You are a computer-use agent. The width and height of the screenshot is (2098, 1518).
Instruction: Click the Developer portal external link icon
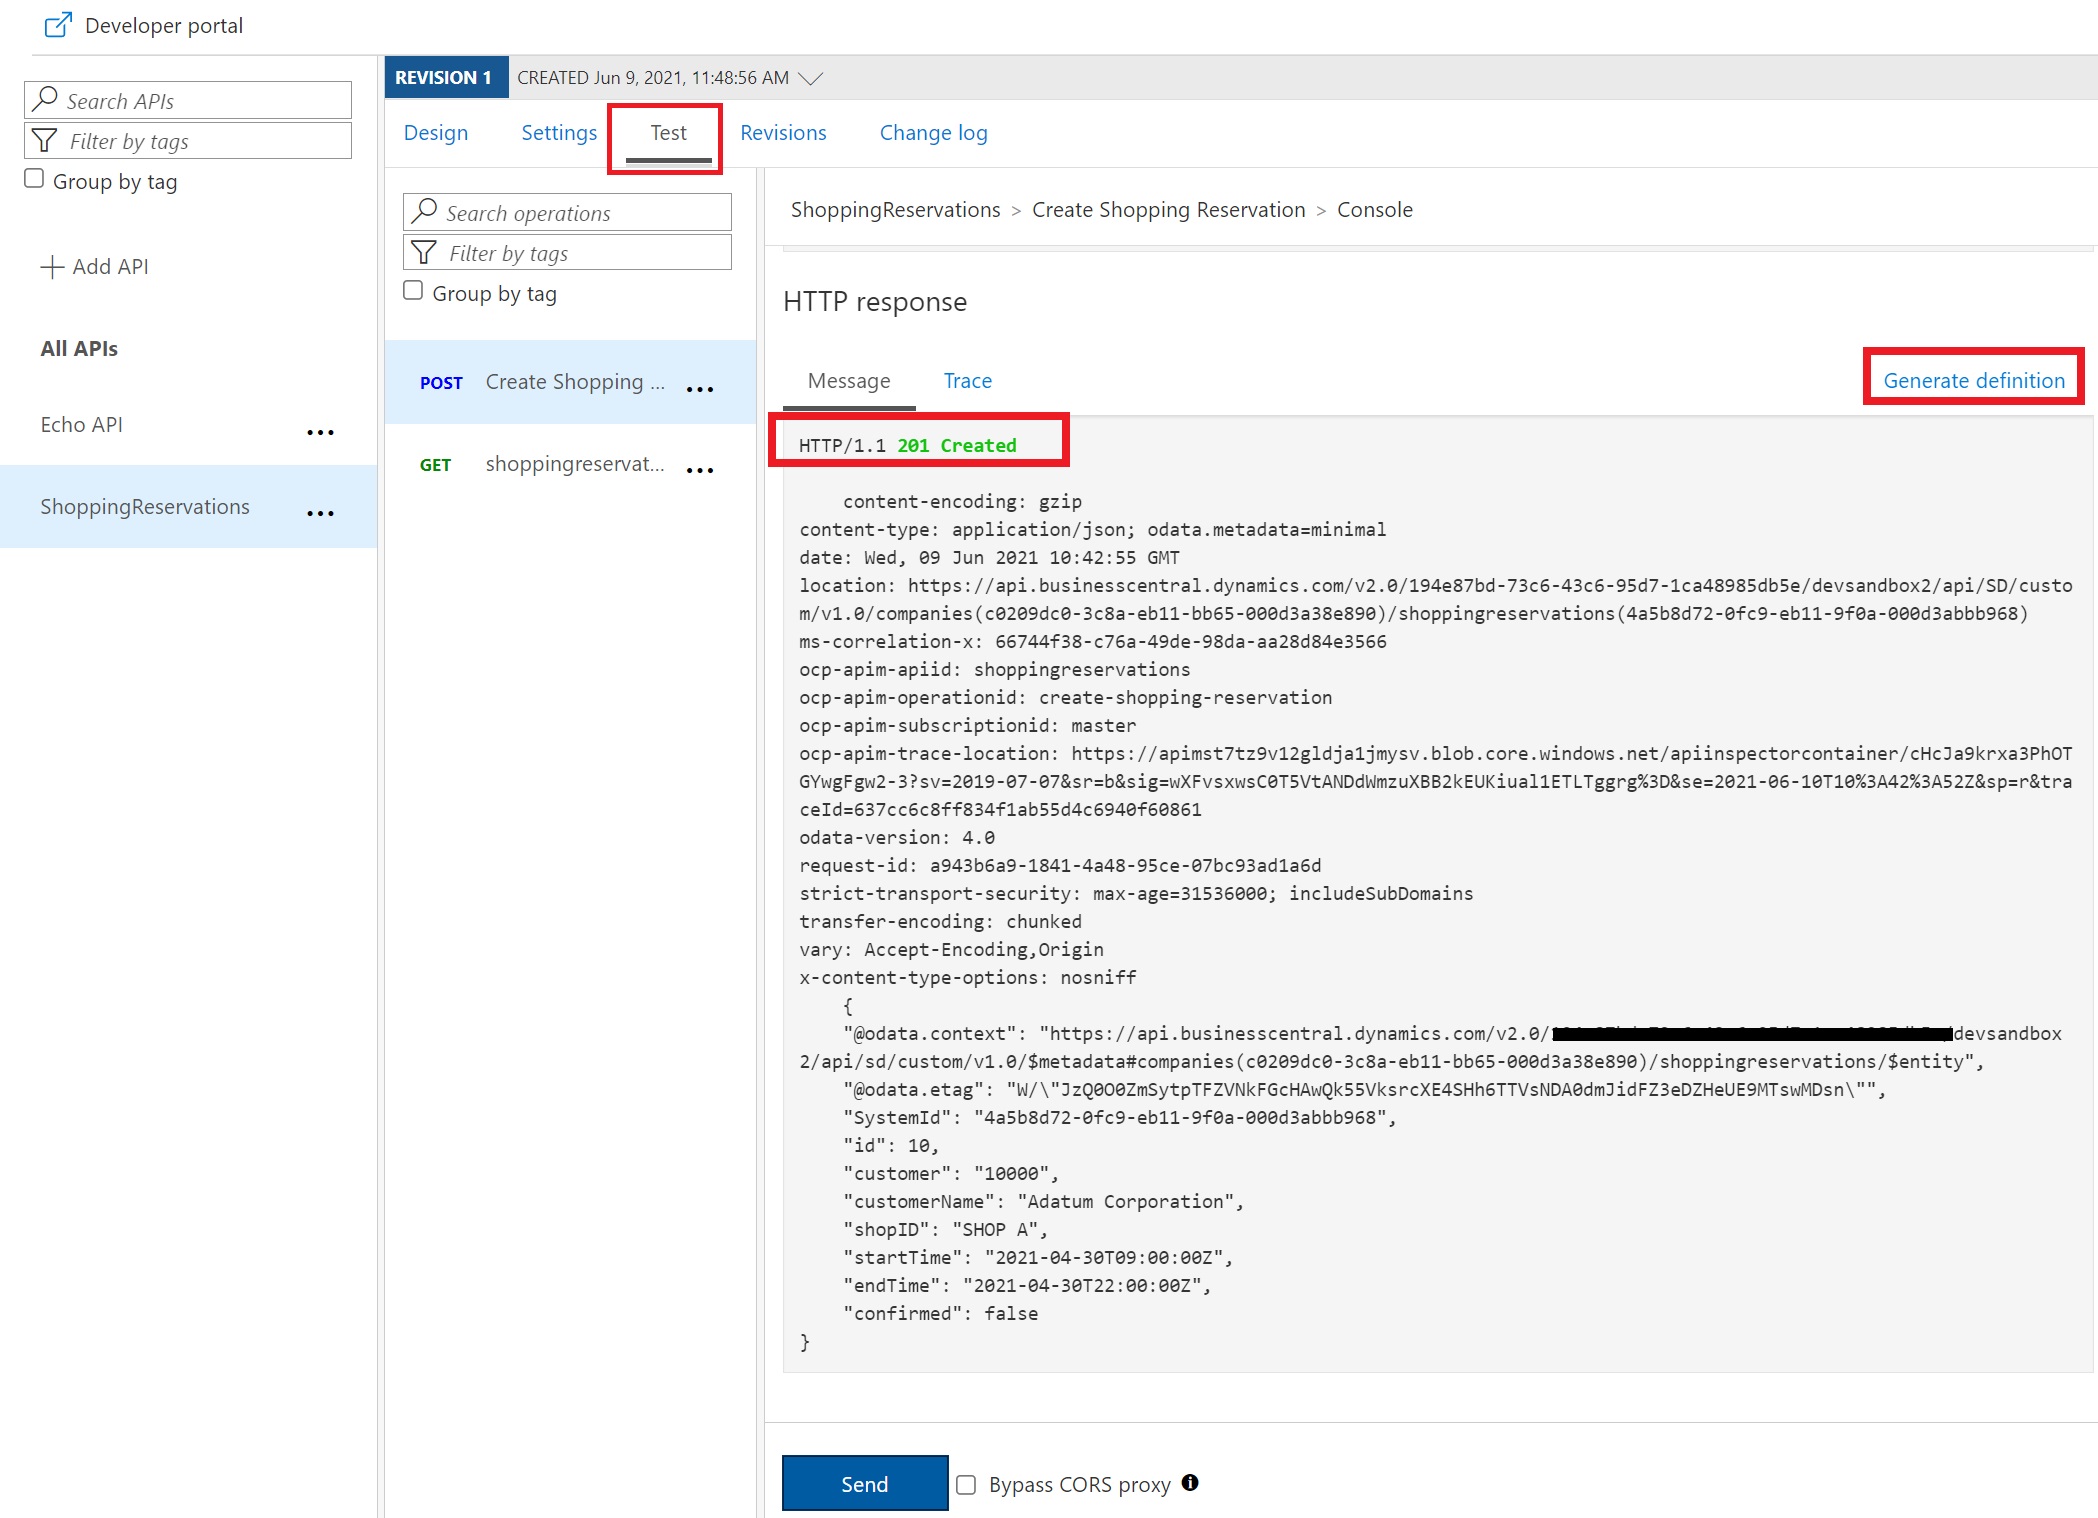[58, 25]
